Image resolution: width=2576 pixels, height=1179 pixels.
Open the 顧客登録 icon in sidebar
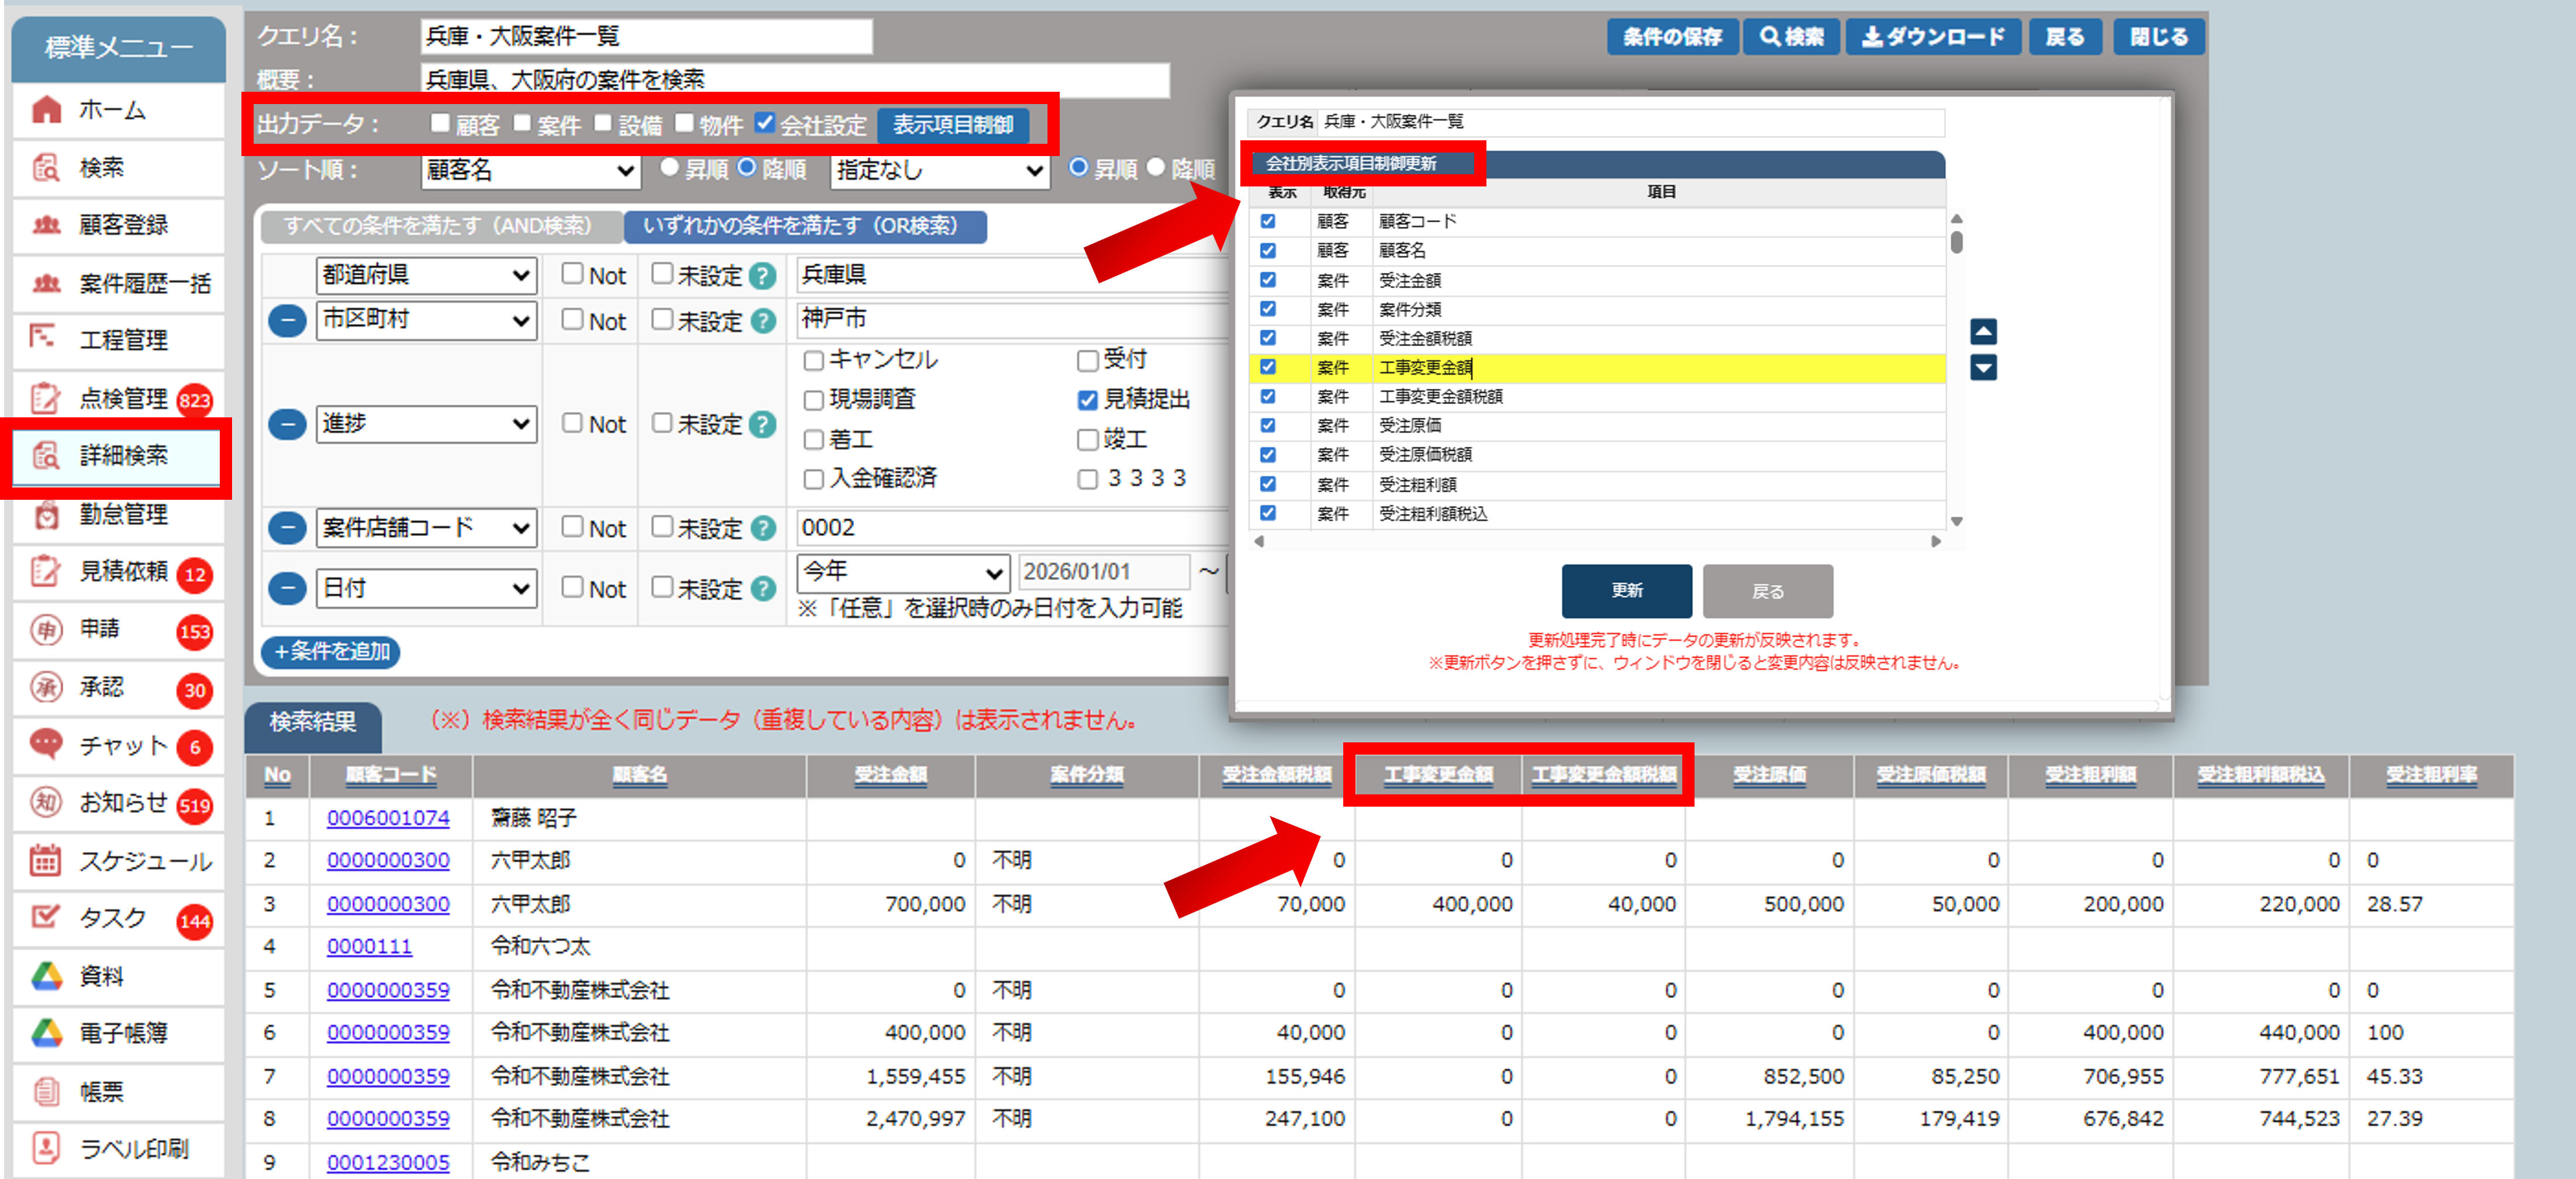(x=46, y=225)
